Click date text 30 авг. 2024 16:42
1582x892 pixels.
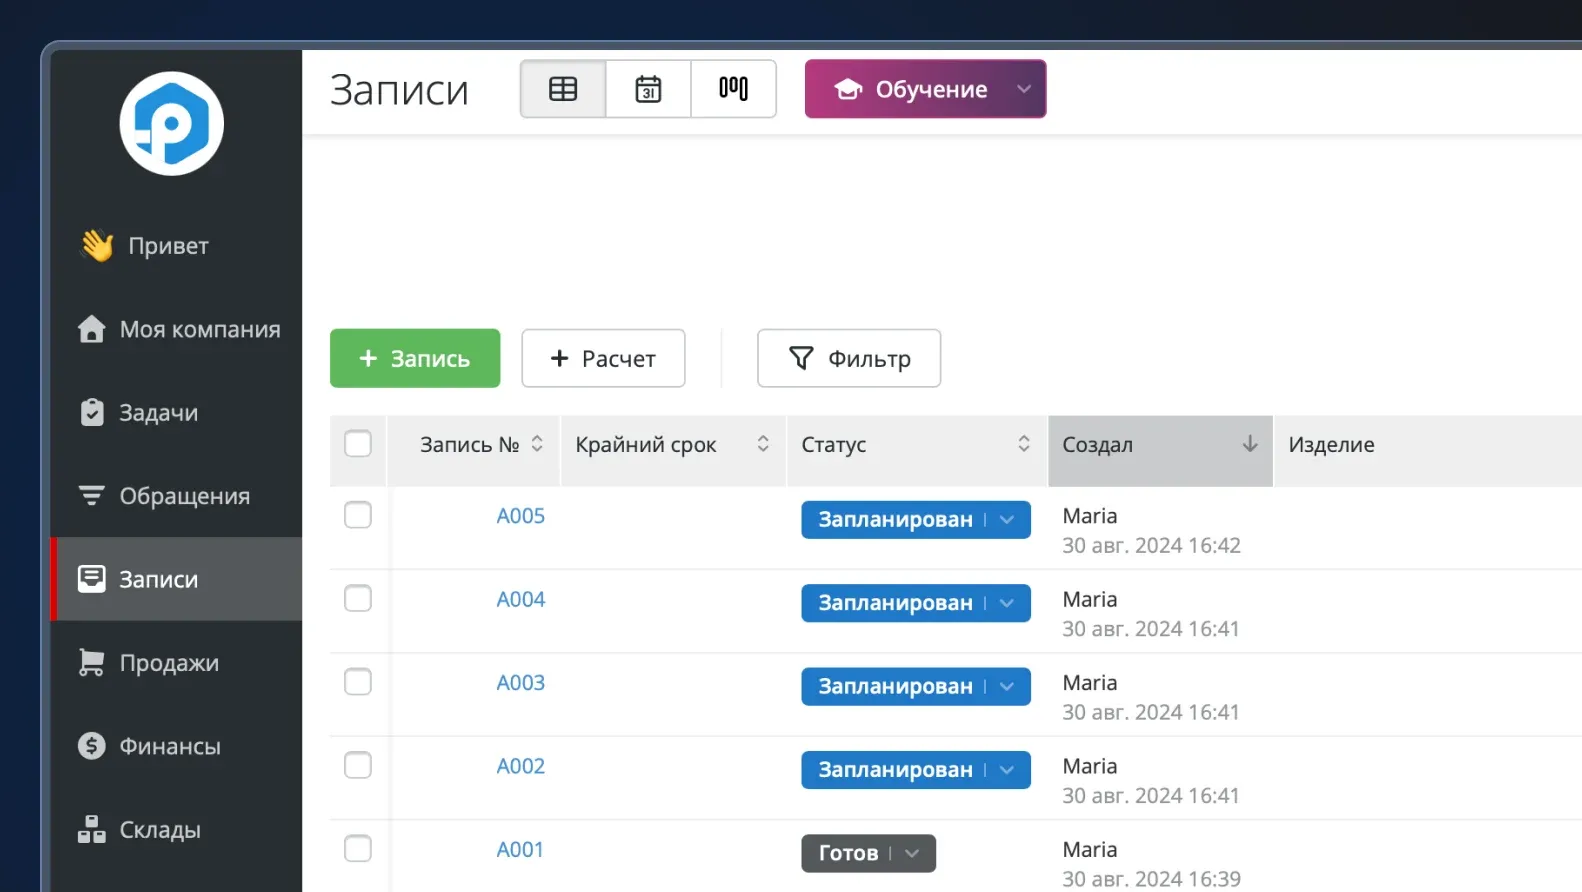[1151, 545]
